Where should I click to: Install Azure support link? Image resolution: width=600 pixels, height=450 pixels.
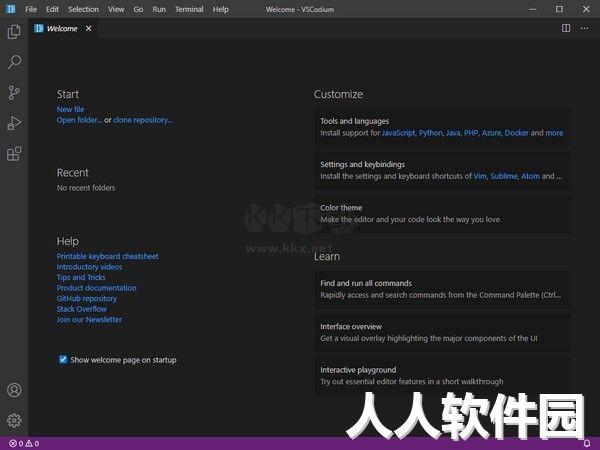492,133
